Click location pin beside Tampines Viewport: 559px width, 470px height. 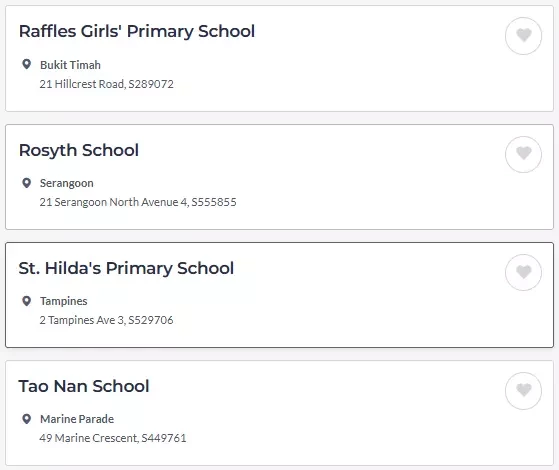click(x=26, y=301)
